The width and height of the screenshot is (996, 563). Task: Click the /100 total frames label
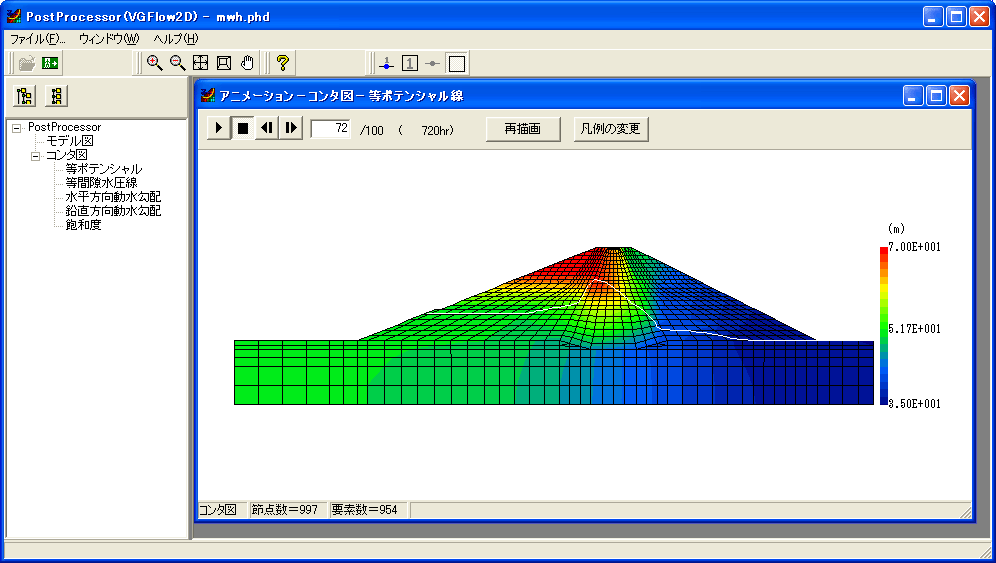(x=372, y=130)
